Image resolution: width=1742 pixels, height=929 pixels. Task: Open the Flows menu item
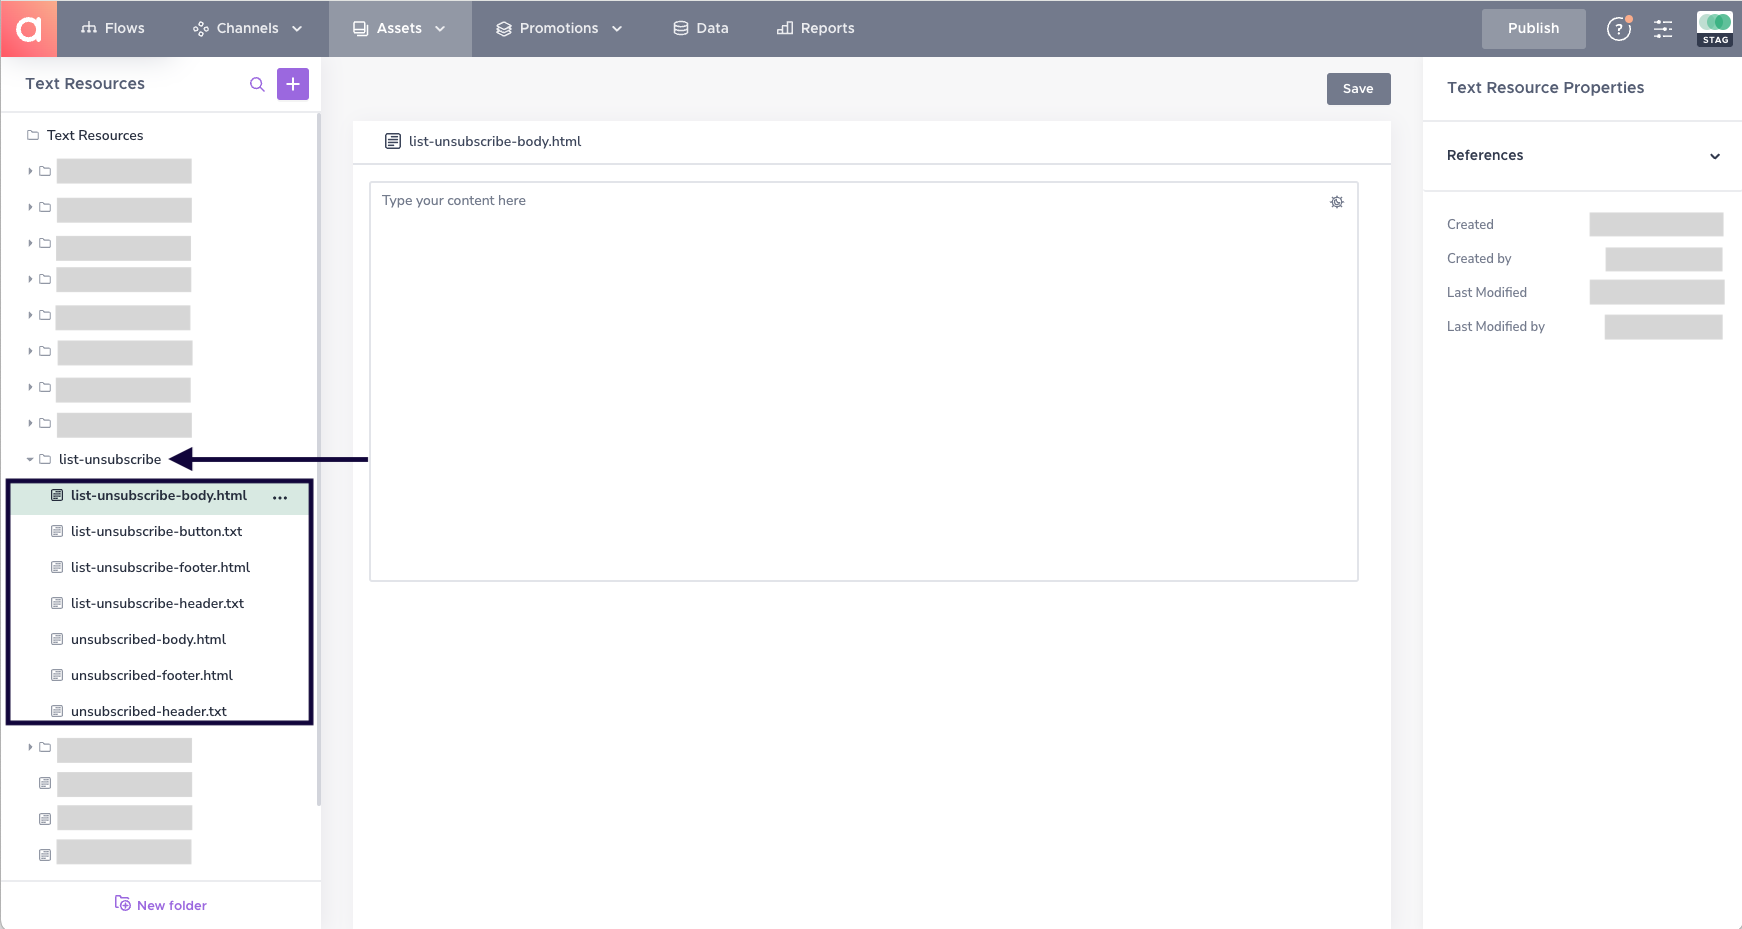(113, 28)
